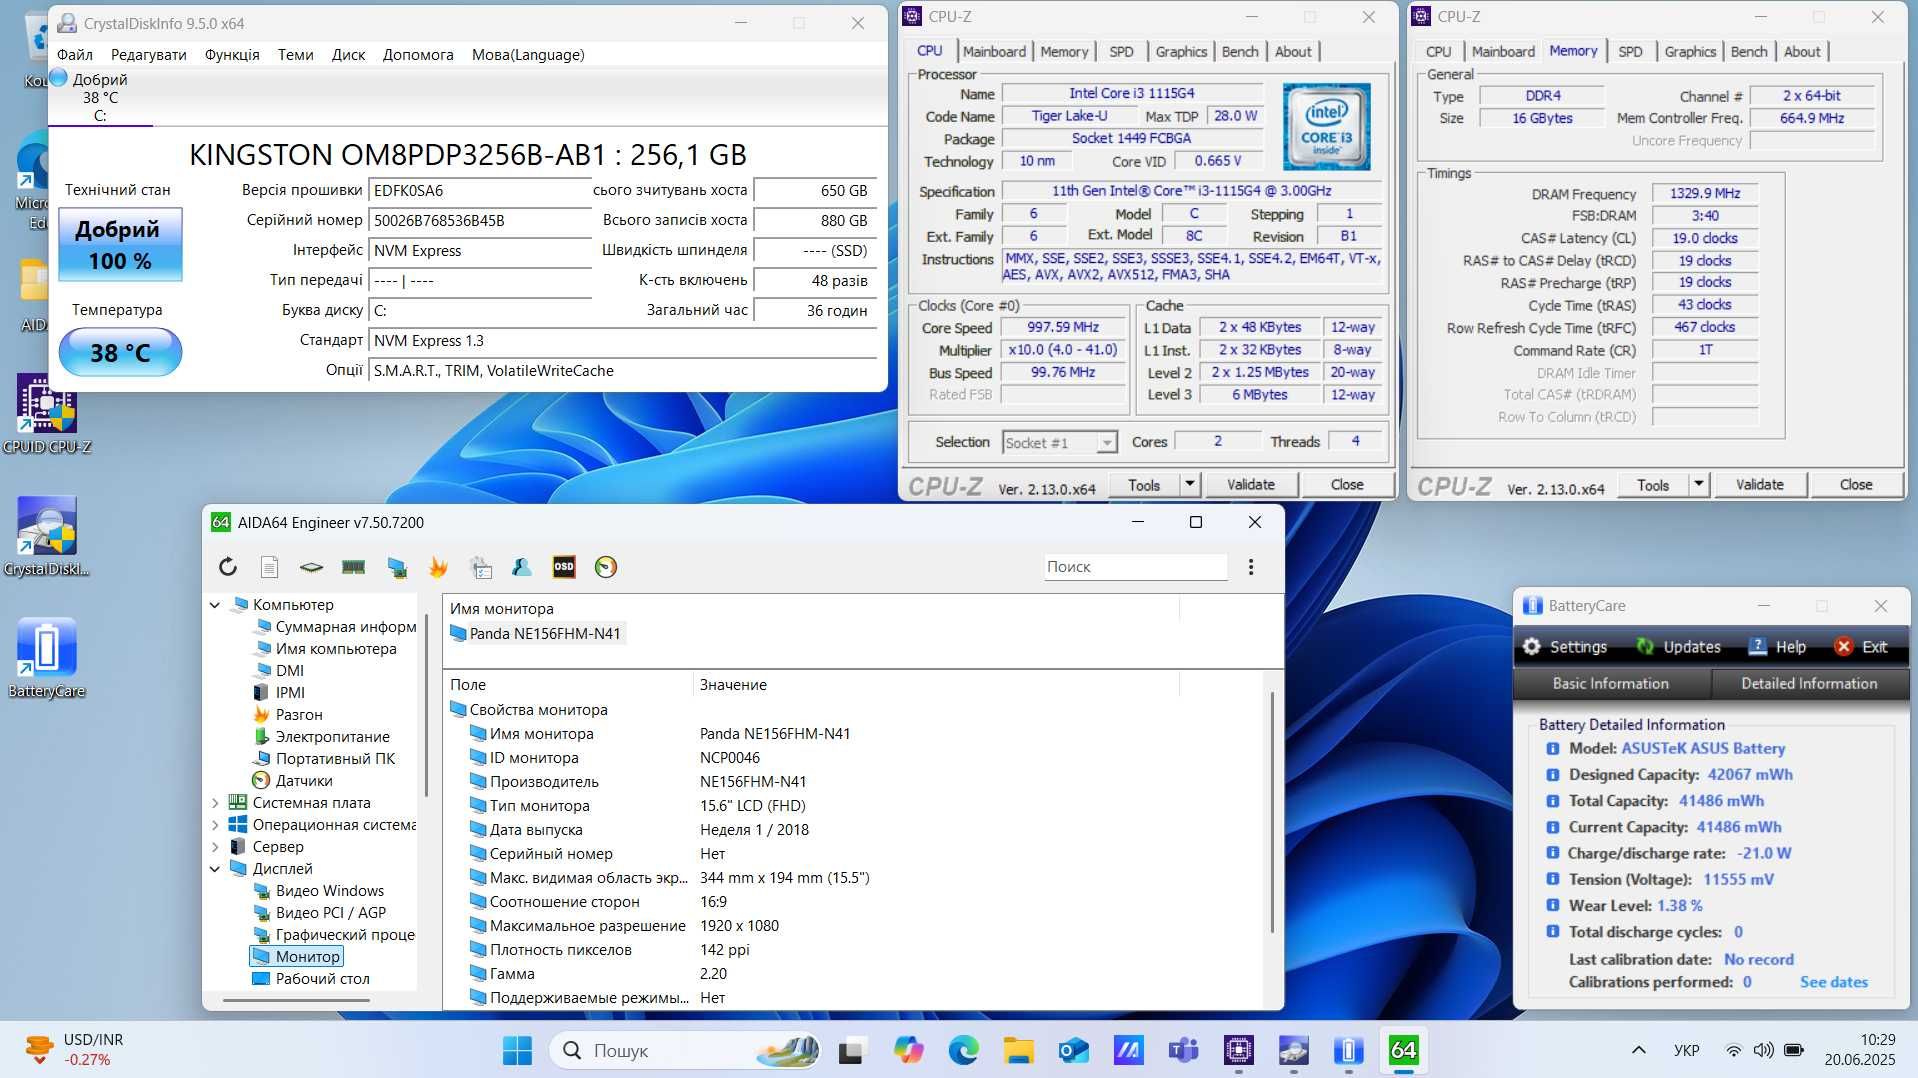The width and height of the screenshot is (1918, 1078).
Task: Open the BatteryCare desktop shortcut
Action: coord(47,658)
